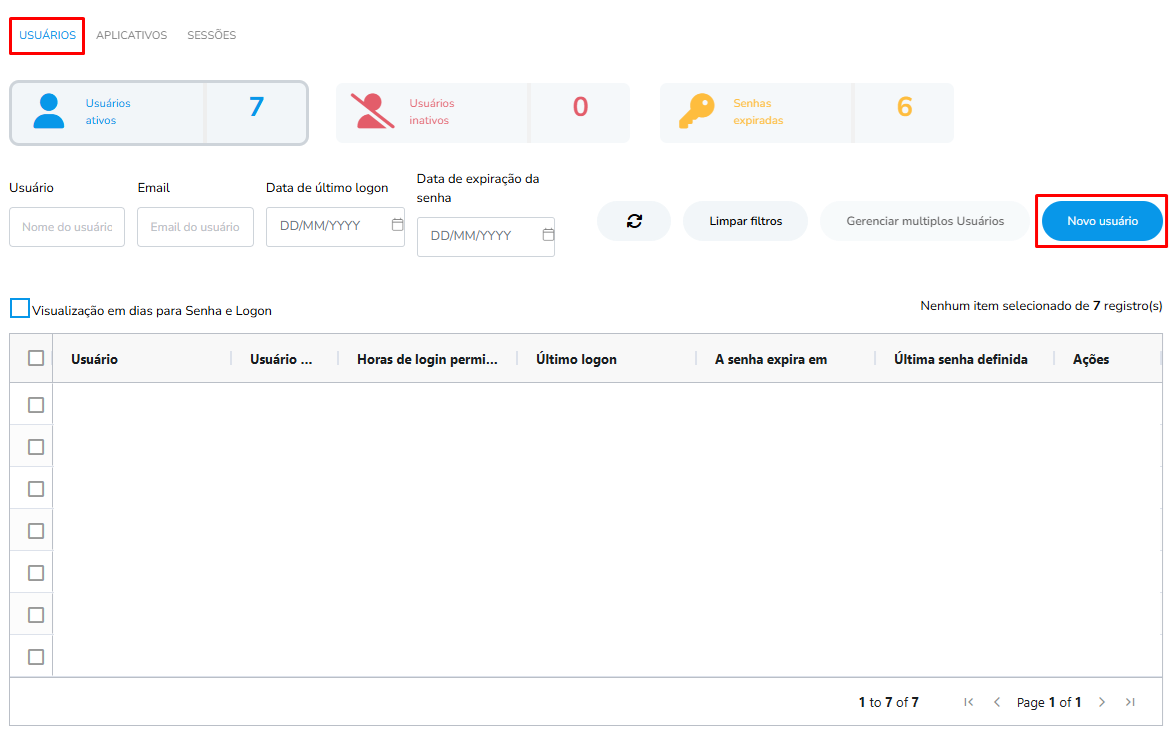Select the Usuários inativos card
Viewport: 1174px width, 741px height.
[483, 112]
